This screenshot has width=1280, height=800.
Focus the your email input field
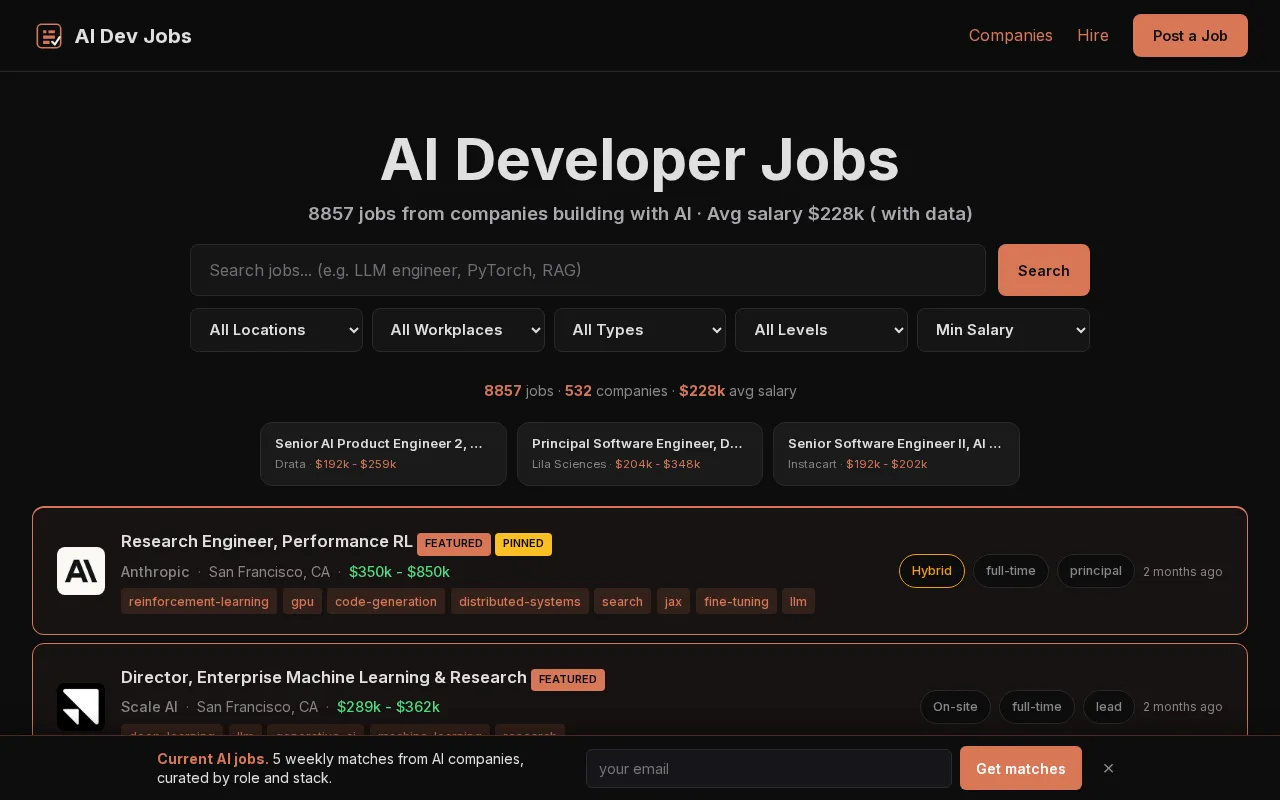click(x=769, y=769)
